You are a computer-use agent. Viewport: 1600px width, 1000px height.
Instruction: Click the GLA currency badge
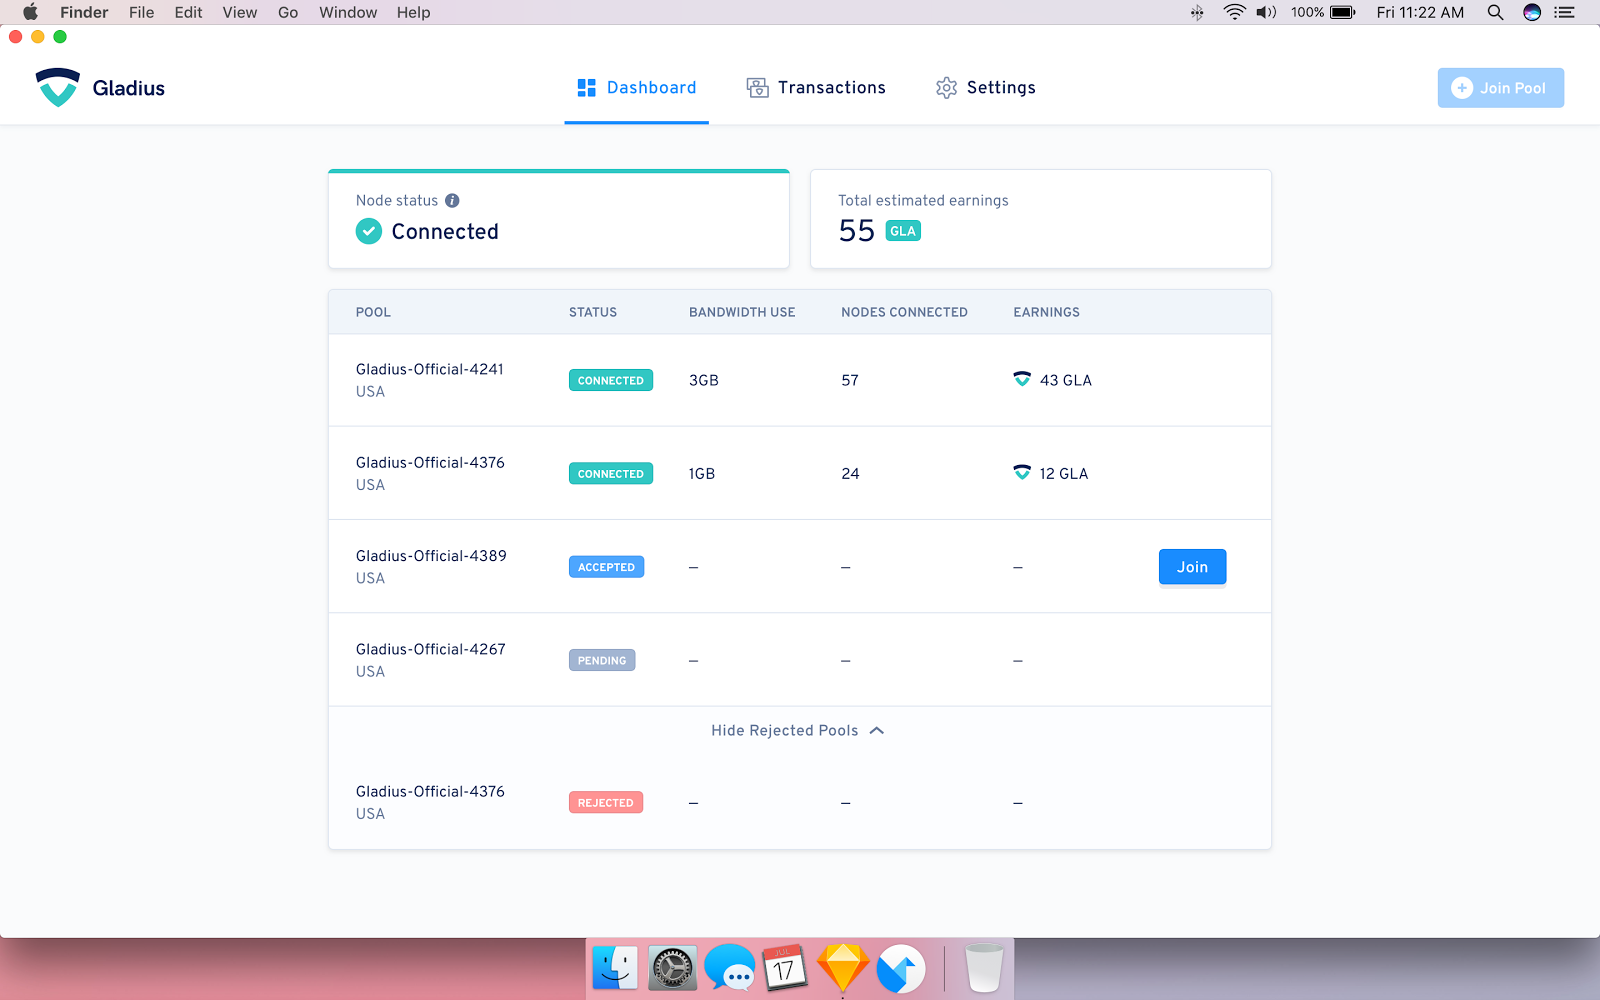coord(903,231)
